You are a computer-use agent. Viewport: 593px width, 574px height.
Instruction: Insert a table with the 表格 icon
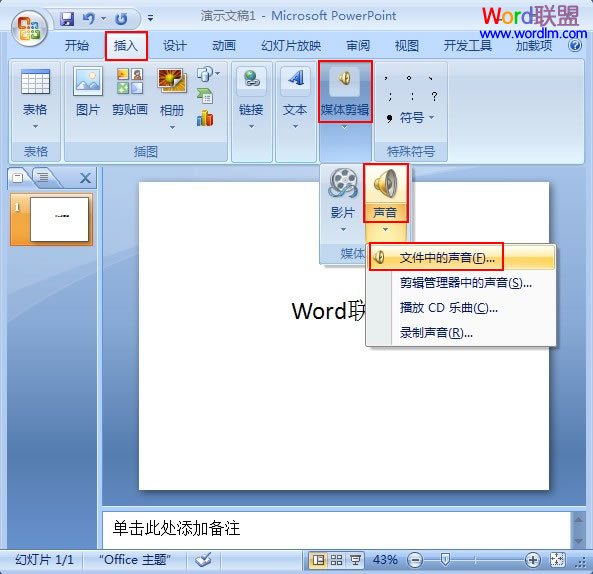pyautogui.click(x=35, y=82)
